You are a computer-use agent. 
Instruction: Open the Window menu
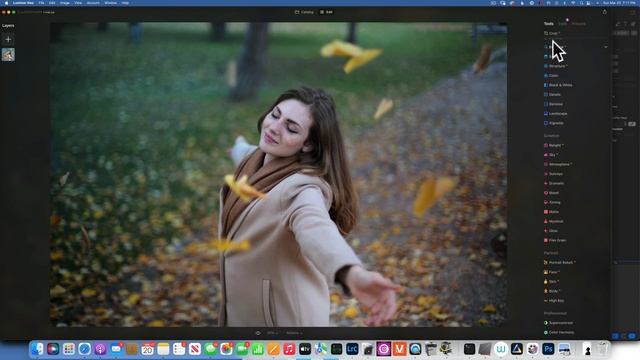111,3
